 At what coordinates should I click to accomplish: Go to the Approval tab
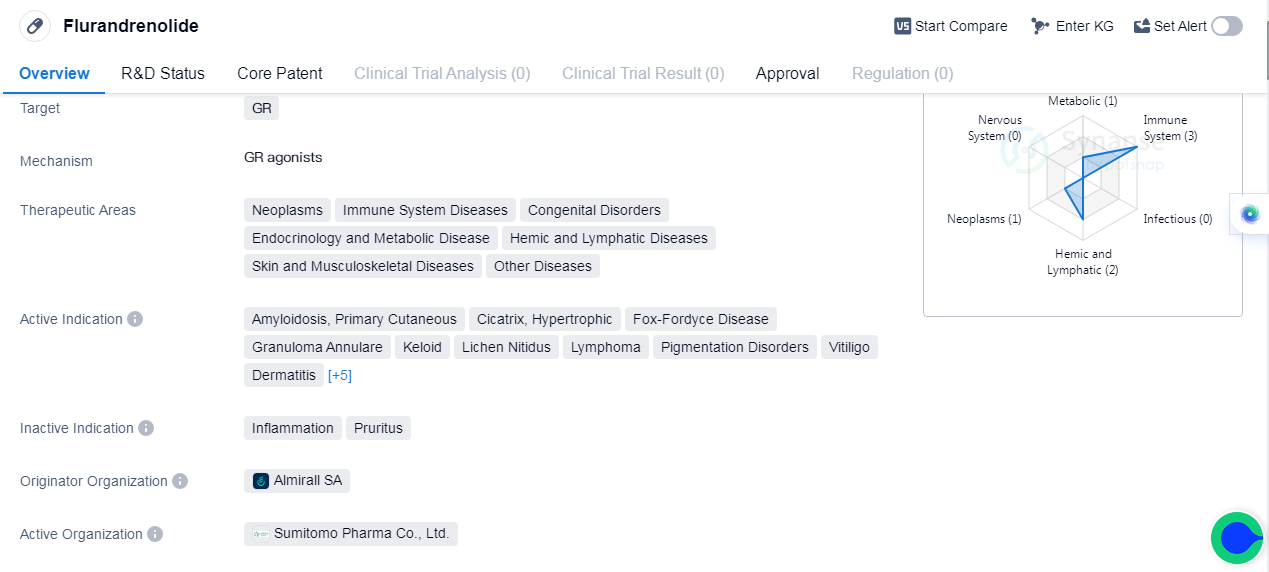point(787,73)
